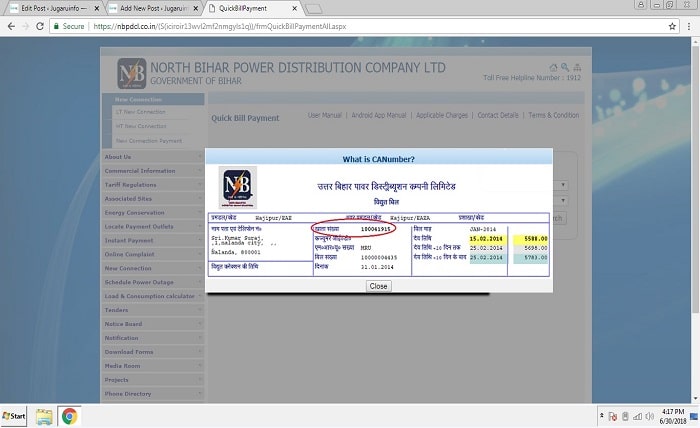The width and height of the screenshot is (700, 428).
Task: Open the Chrome three-dot menu
Action: (689, 26)
